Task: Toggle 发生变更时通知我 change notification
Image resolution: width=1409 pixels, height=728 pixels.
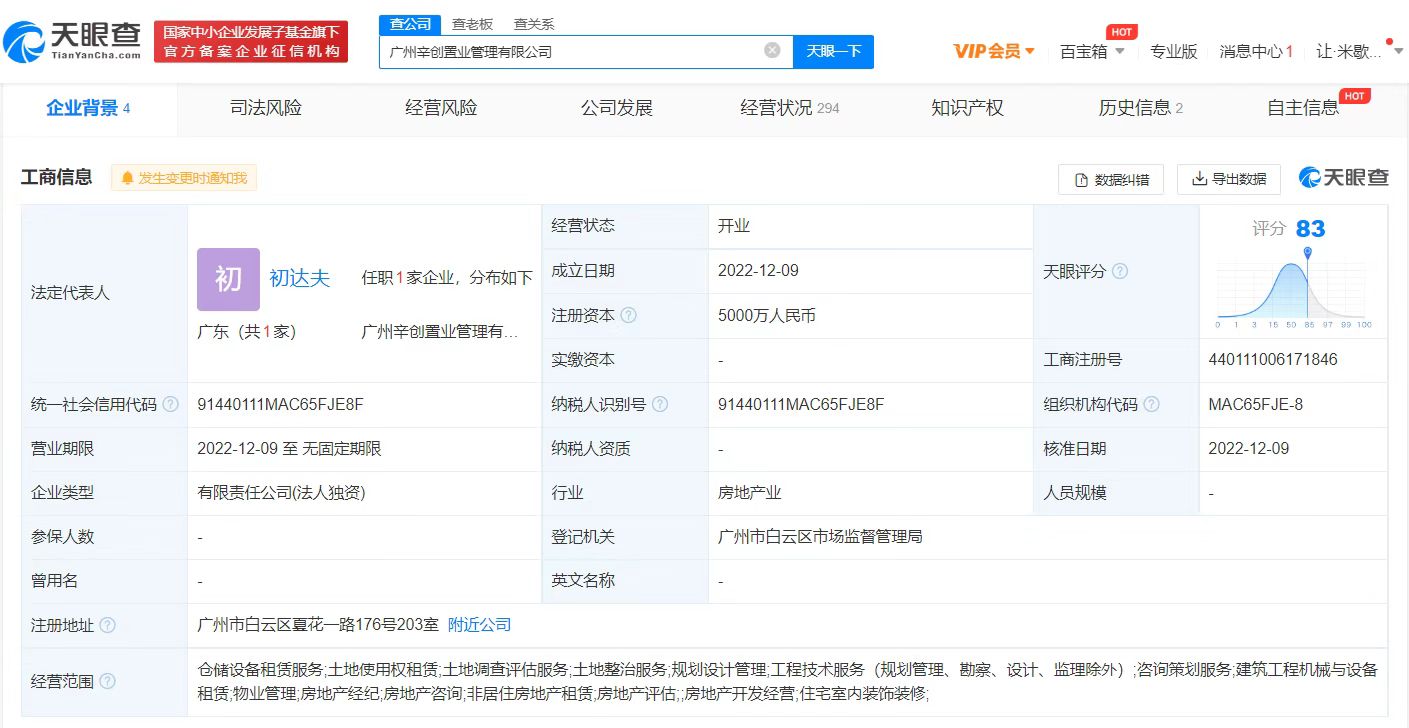Action: click(184, 178)
